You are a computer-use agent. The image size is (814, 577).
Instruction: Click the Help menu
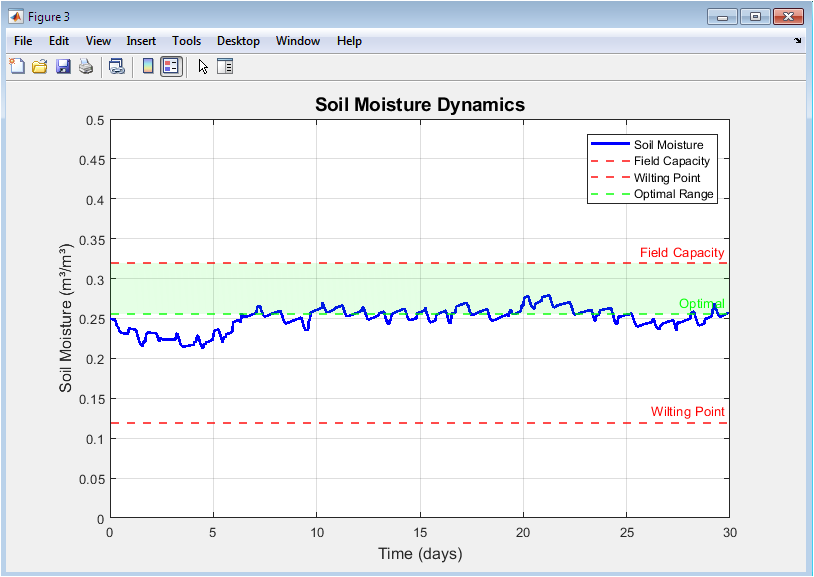coord(349,41)
